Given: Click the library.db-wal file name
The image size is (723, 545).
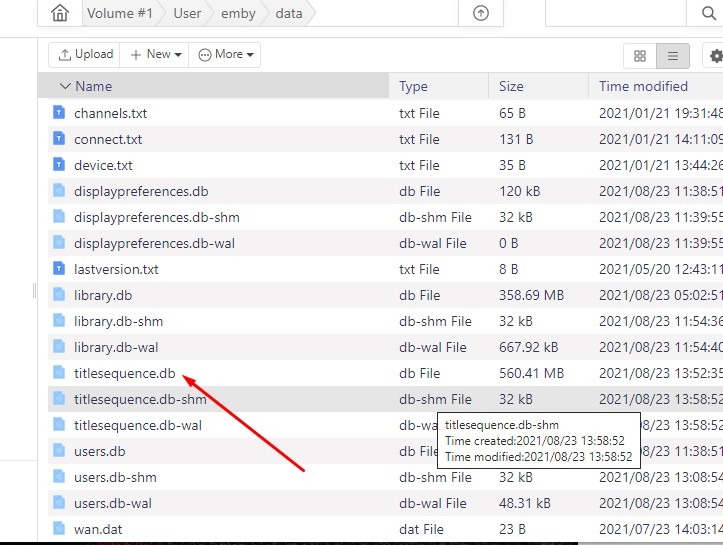Looking at the screenshot, I should tap(116, 347).
